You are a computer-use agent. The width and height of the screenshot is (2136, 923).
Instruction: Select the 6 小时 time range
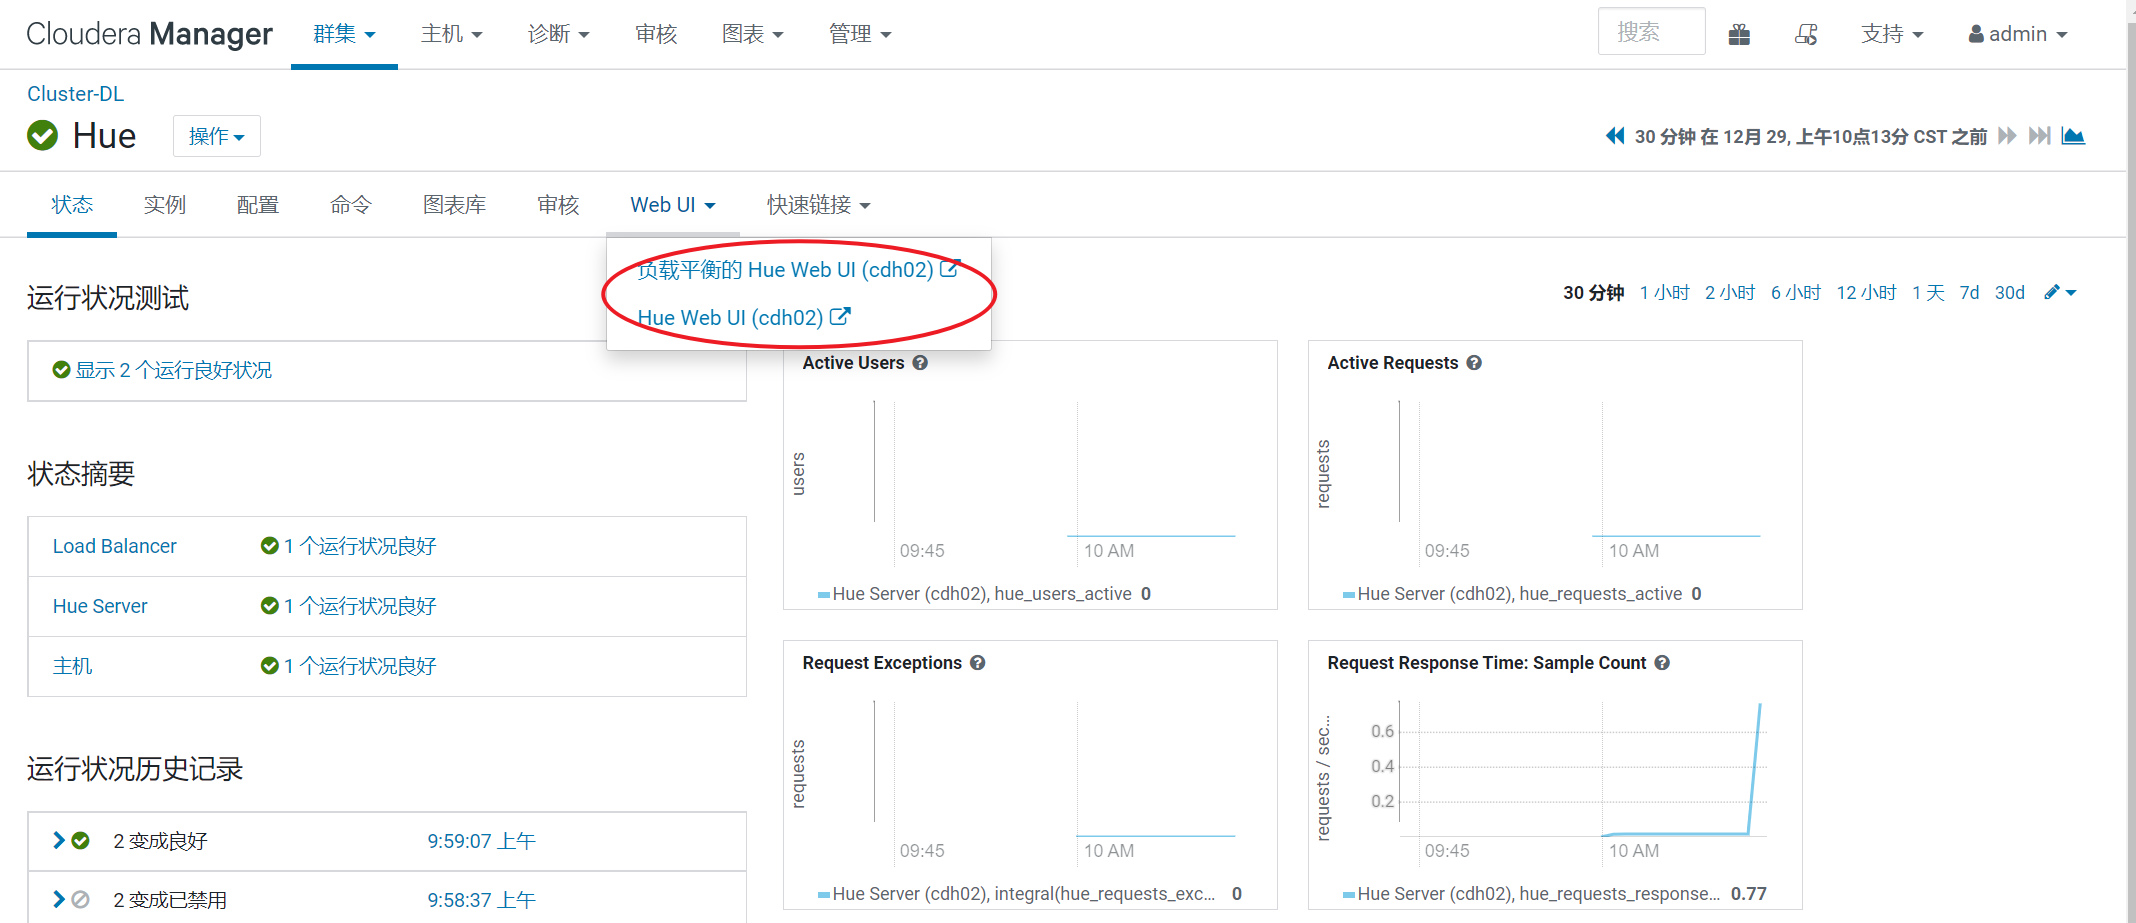tap(1796, 292)
